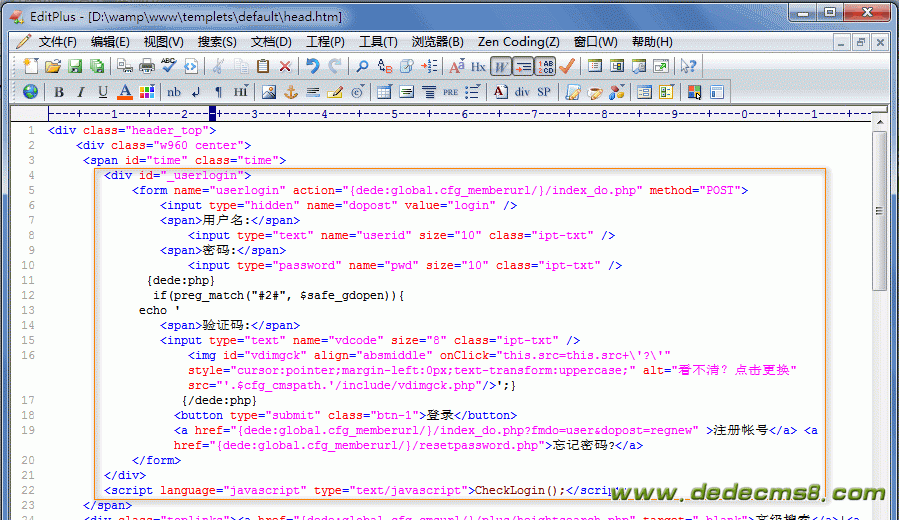899x520 pixels.
Task: Toggle word wrap (W) button
Action: tap(501, 67)
